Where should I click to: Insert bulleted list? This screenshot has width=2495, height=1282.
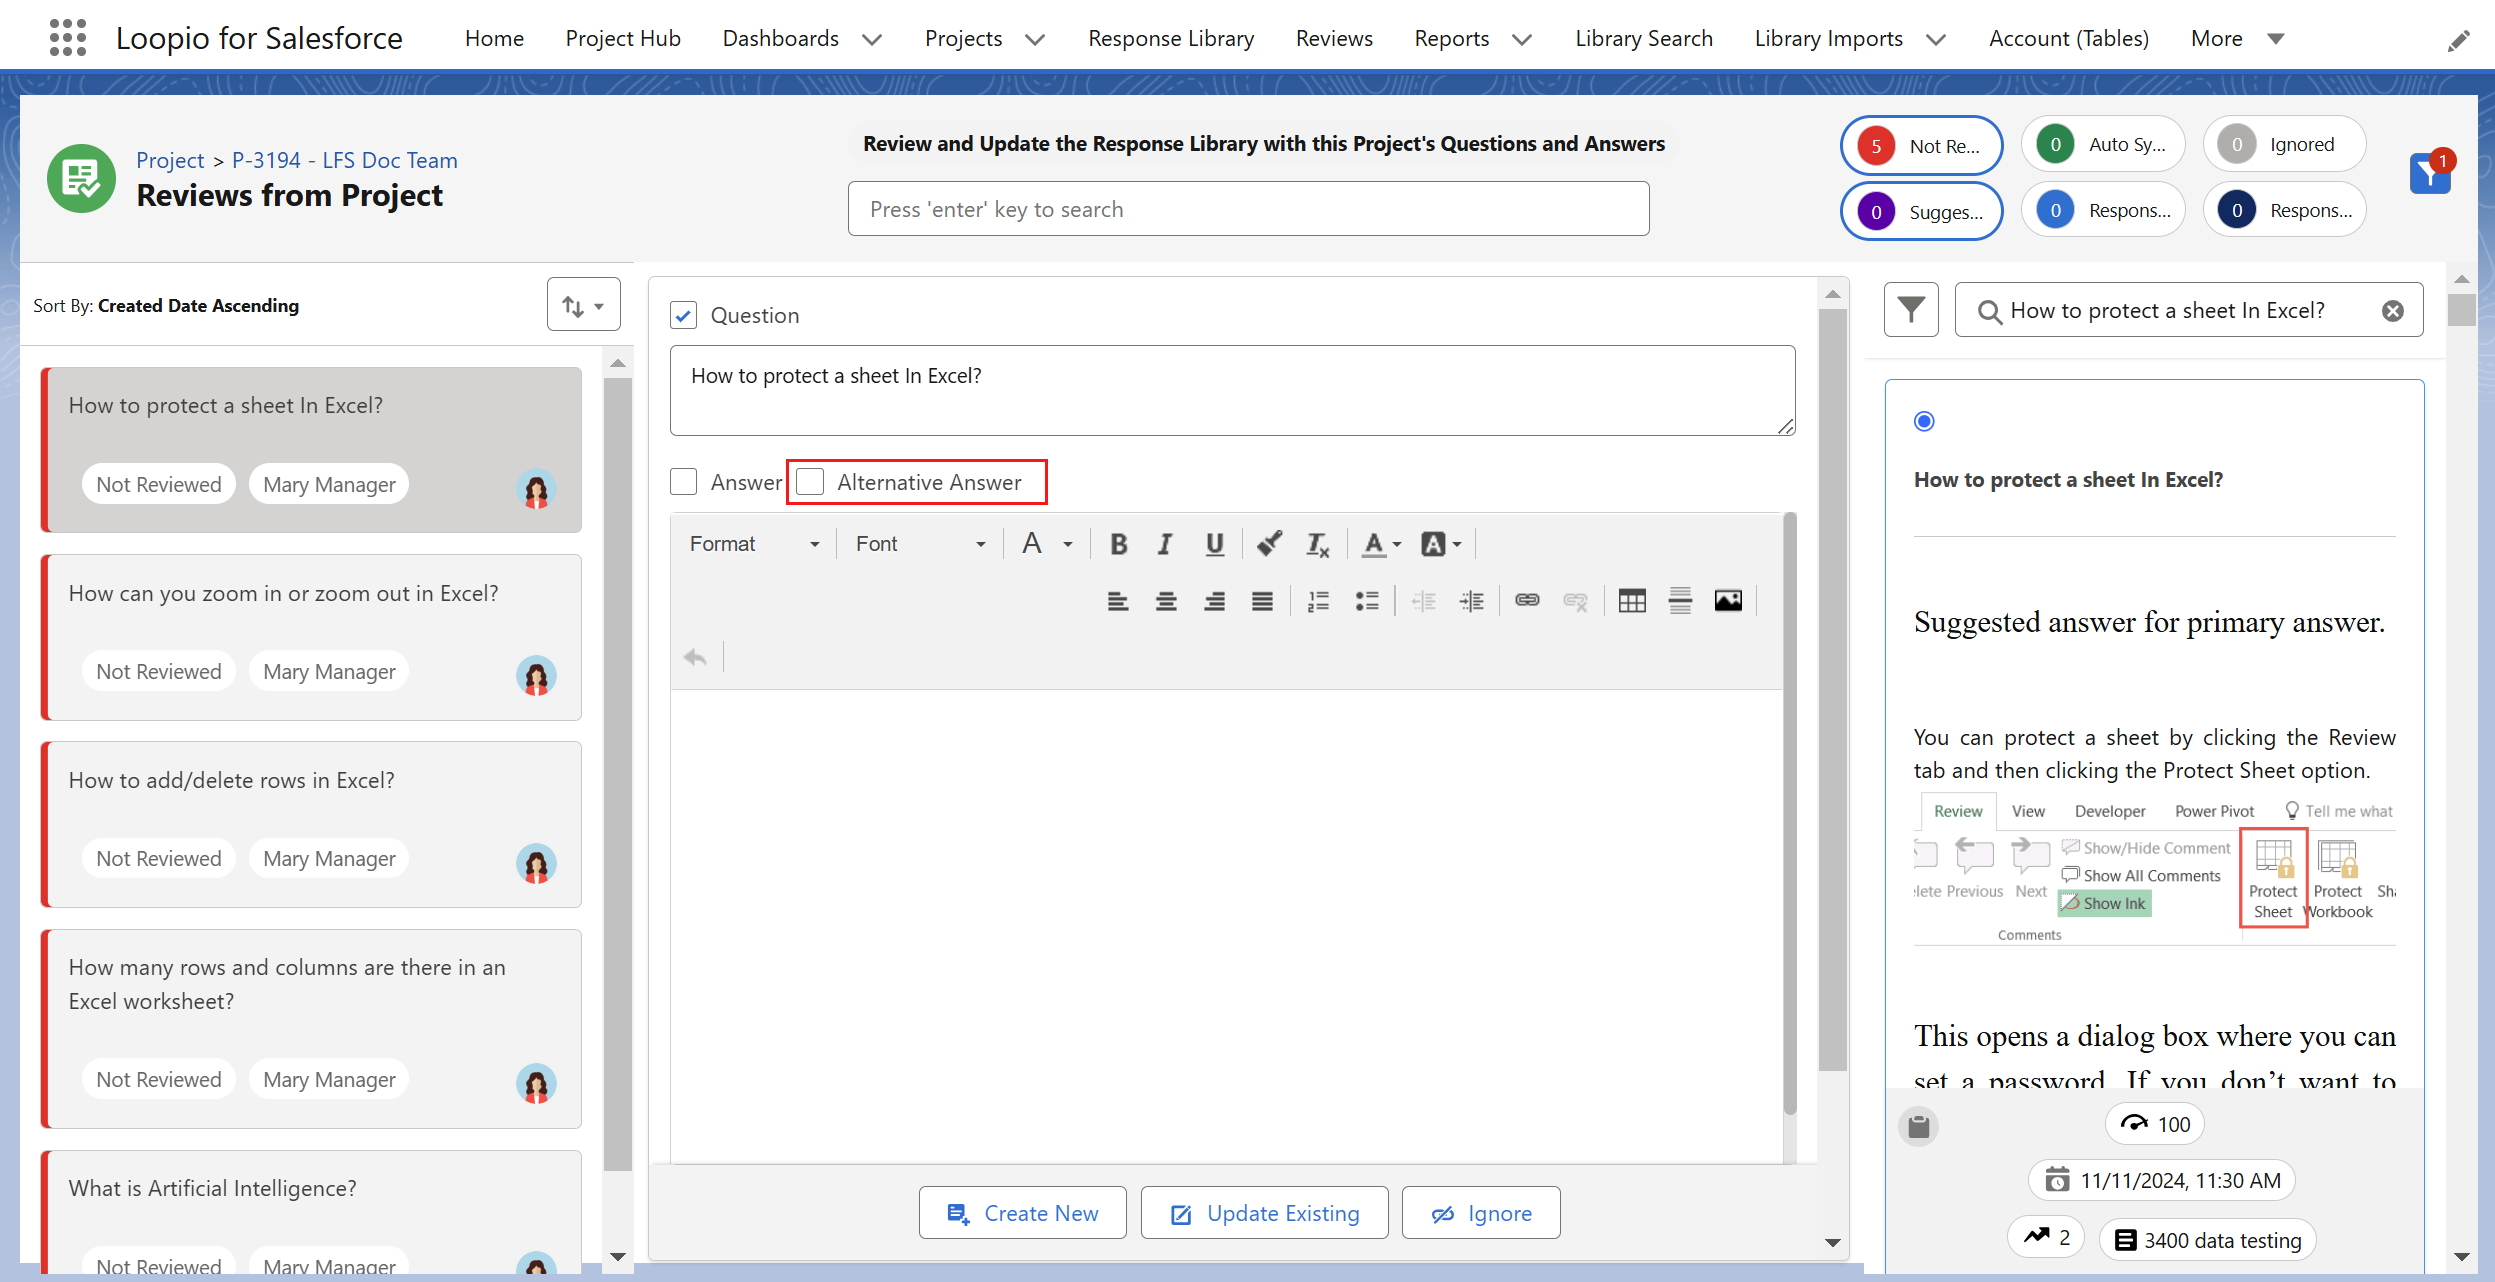tap(1367, 601)
